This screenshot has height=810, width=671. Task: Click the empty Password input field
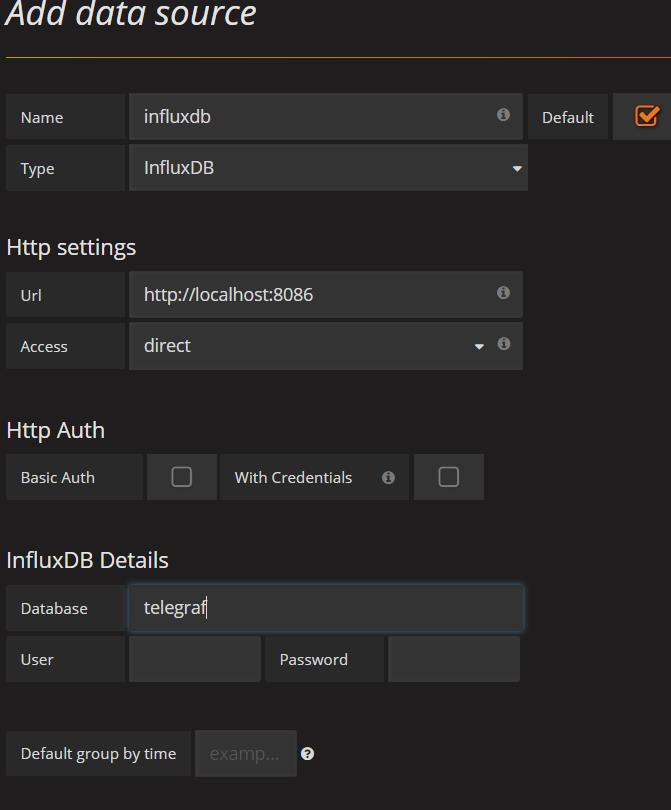[x=454, y=659]
